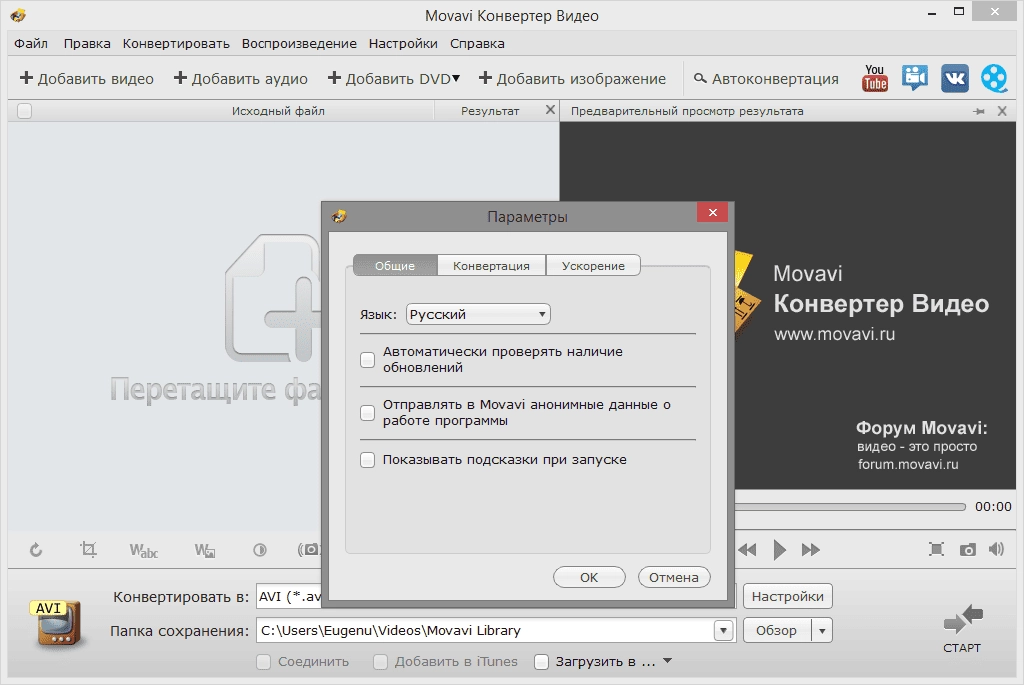This screenshot has width=1024, height=685.
Task: Open the Конвертировать menu
Action: (176, 43)
